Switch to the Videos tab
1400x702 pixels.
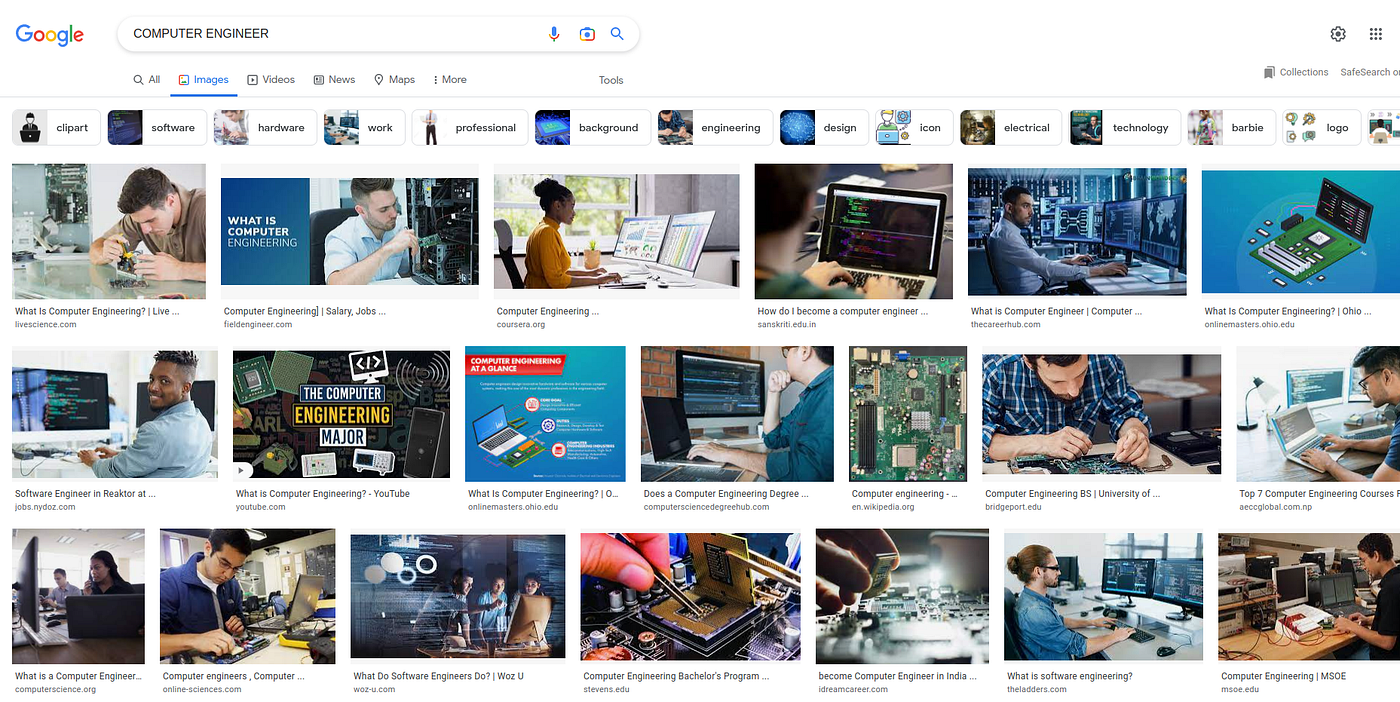click(271, 80)
